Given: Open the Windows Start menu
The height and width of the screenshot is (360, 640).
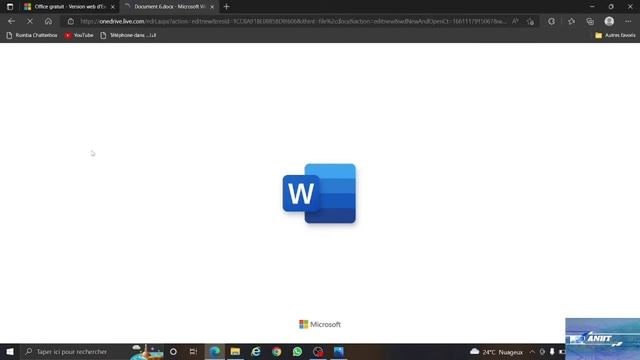Looking at the screenshot, I should [x=10, y=351].
